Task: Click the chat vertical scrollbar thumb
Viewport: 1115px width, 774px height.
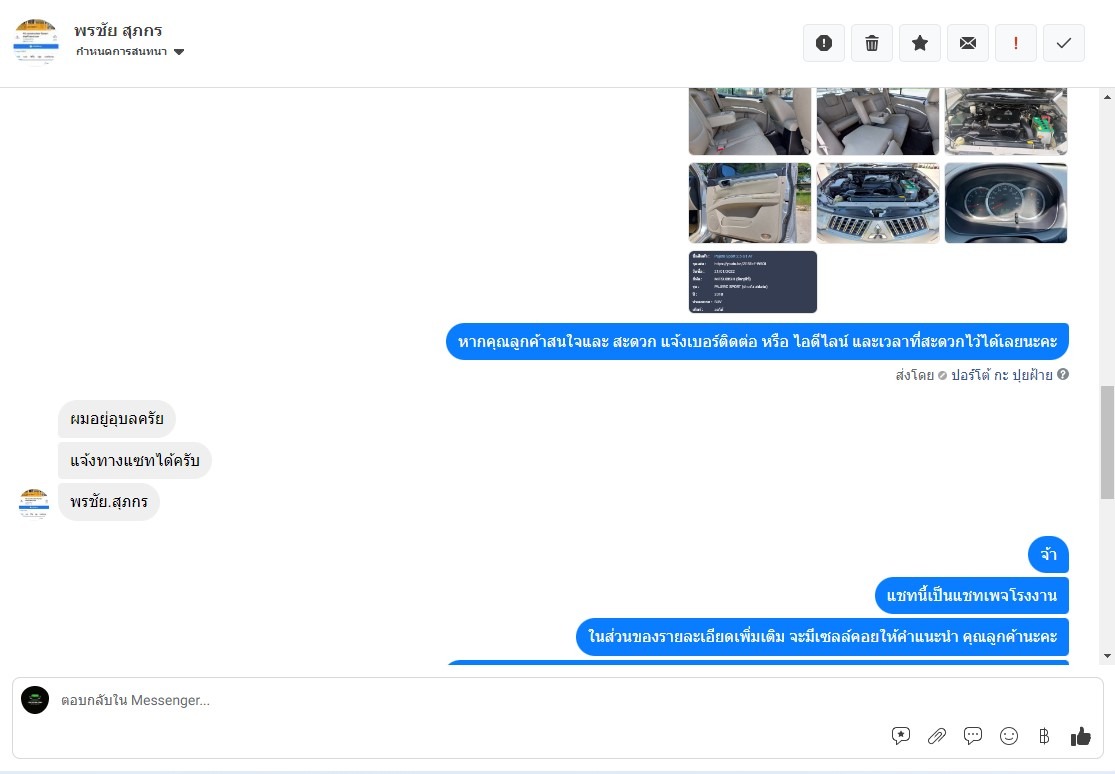Action: coord(1107,442)
